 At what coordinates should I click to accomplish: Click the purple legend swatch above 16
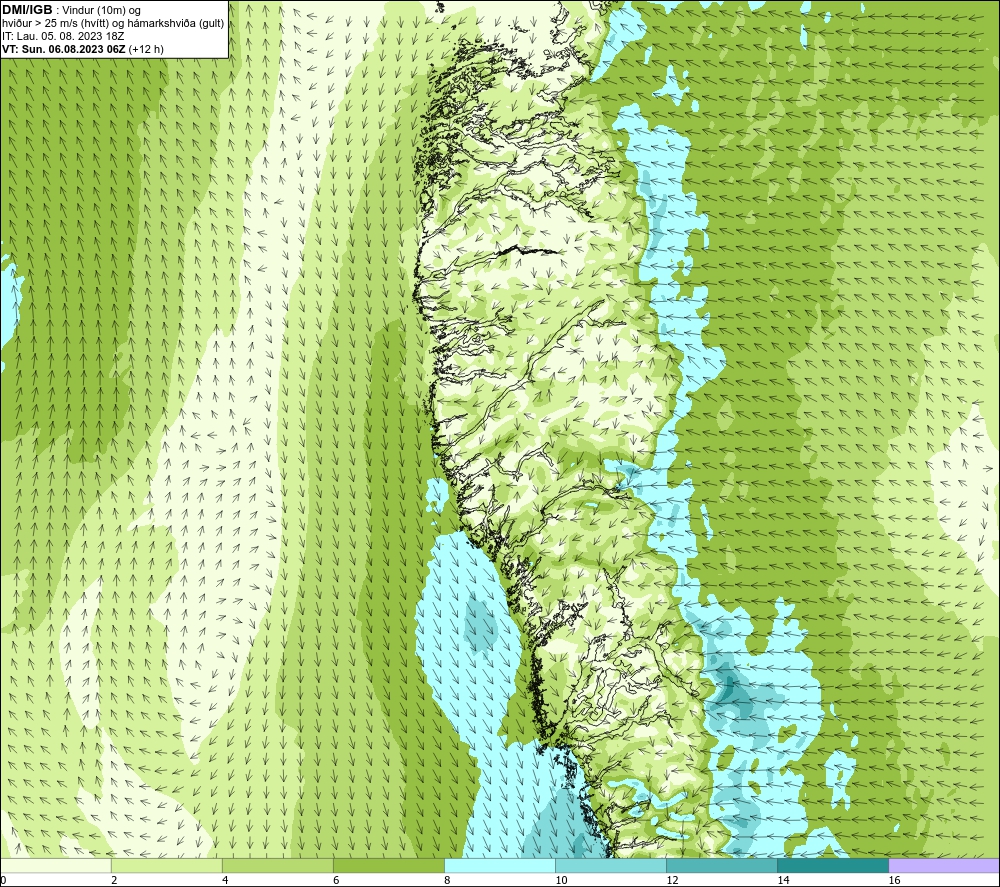point(945,866)
